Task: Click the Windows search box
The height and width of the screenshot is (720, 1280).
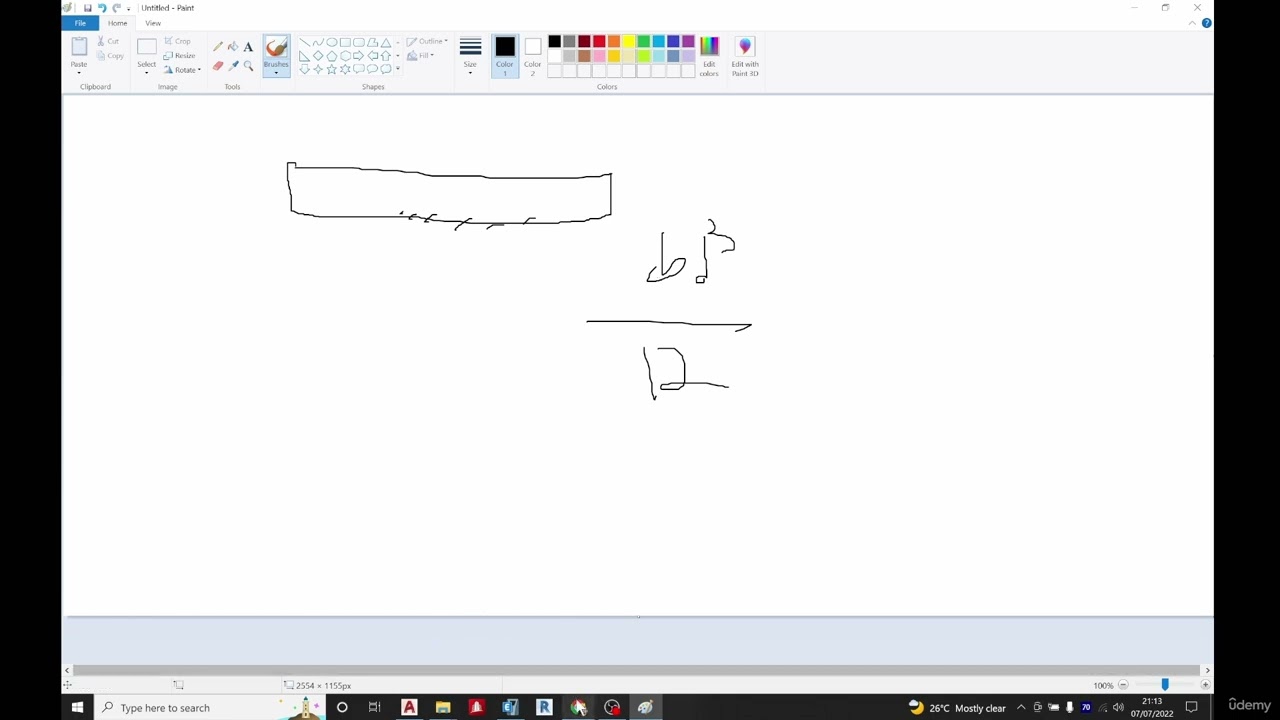Action: 210,707
